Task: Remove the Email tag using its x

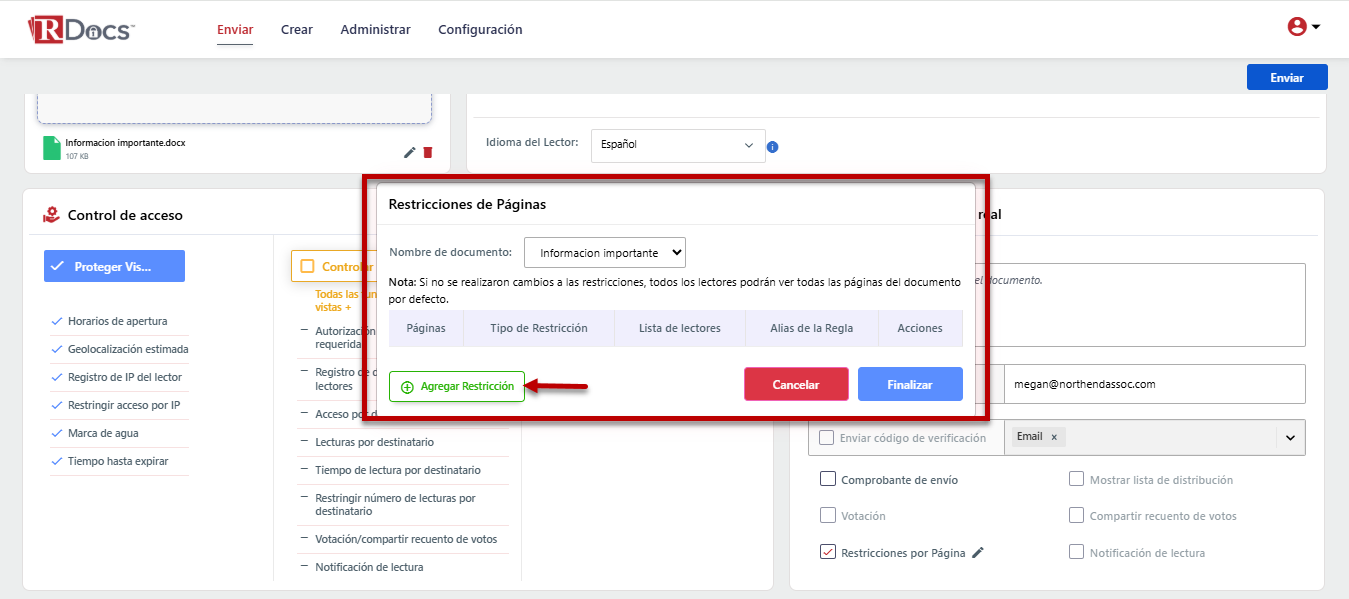Action: tap(1054, 437)
